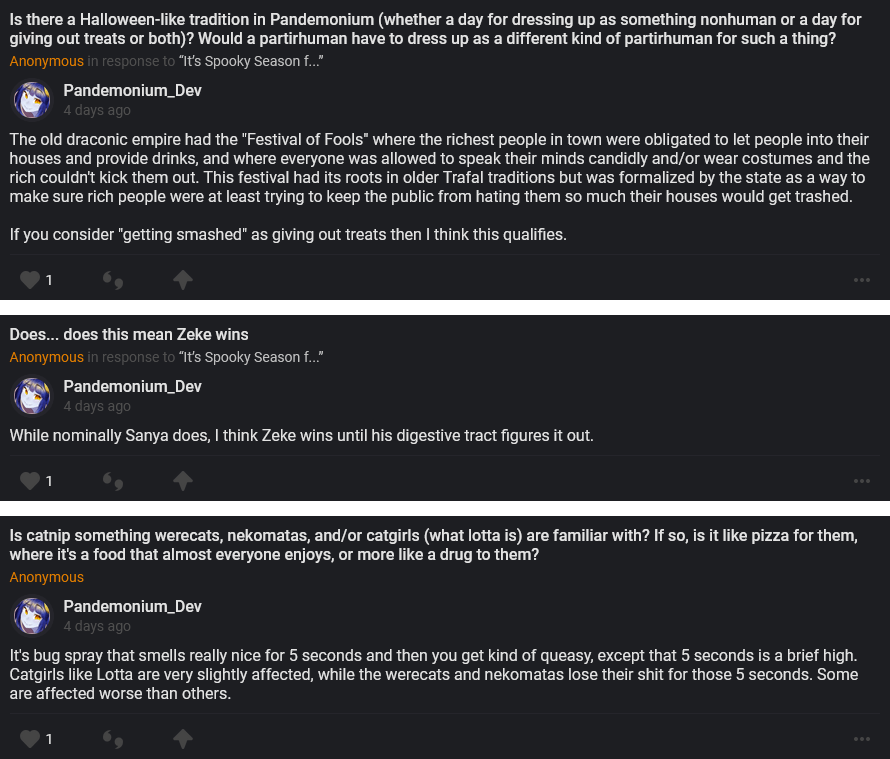The image size is (890, 759).
Task: Open Pandemonium_Dev avatar on Halloween answer
Action: 32,100
